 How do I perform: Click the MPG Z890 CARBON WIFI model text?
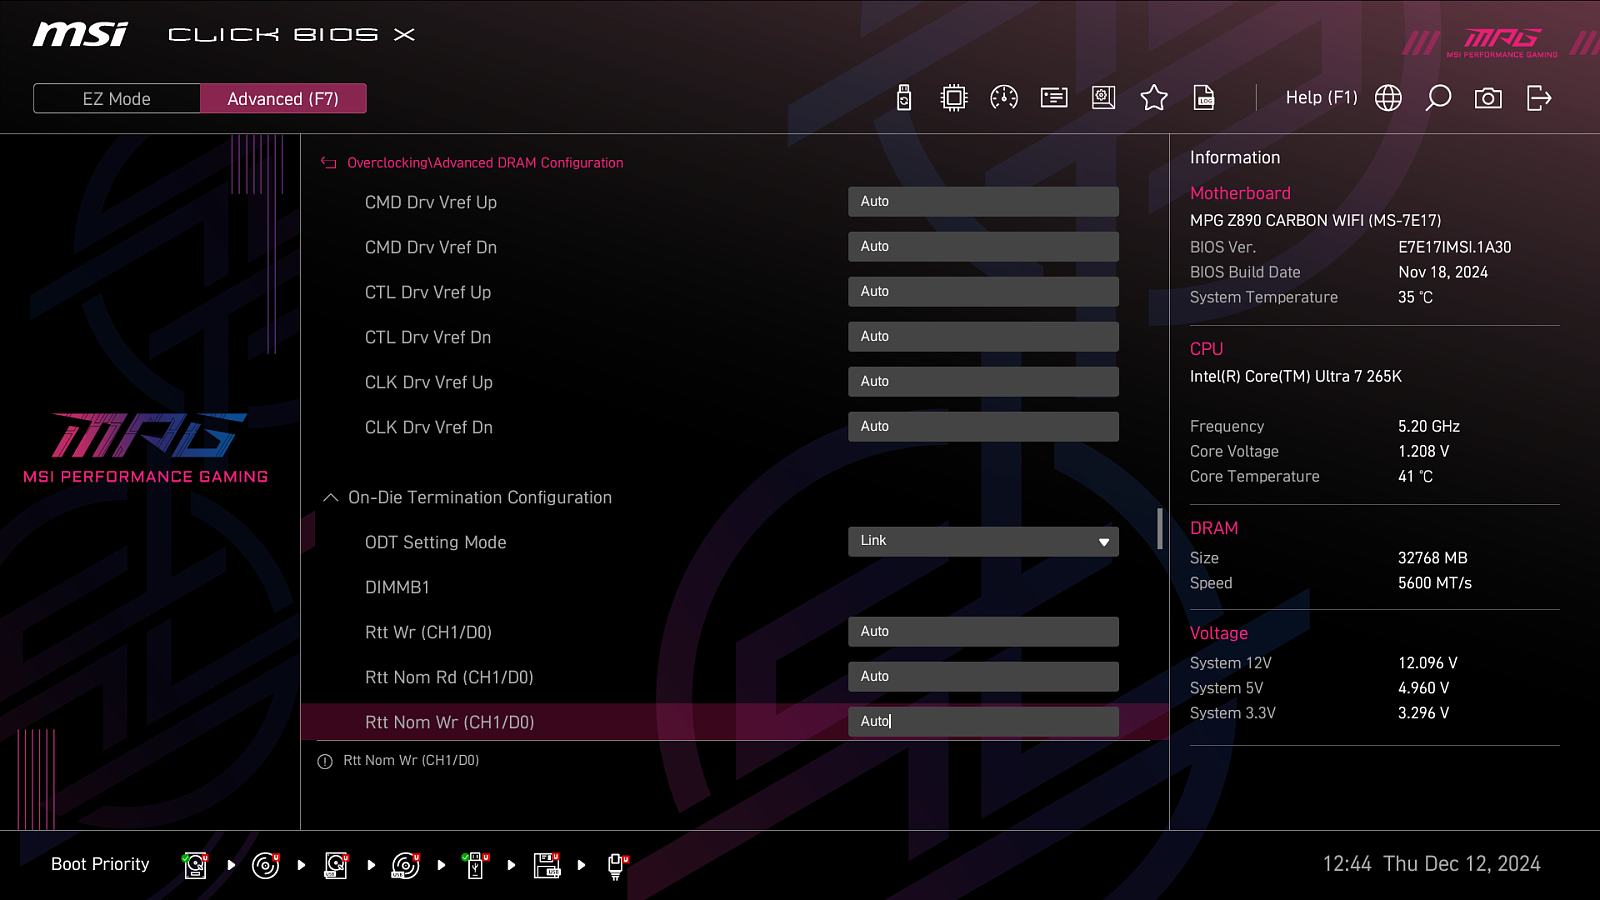point(1316,220)
